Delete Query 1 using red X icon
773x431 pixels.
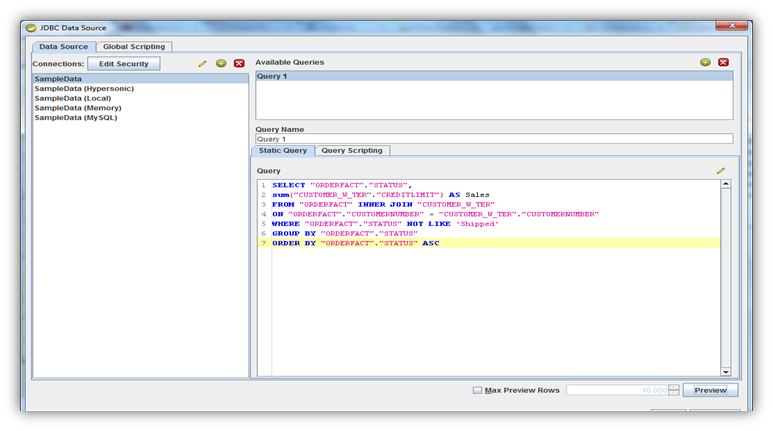[723, 62]
